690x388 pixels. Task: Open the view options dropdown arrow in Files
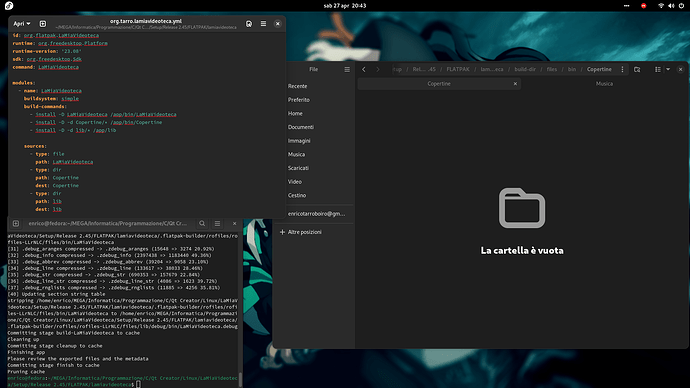tap(668, 70)
